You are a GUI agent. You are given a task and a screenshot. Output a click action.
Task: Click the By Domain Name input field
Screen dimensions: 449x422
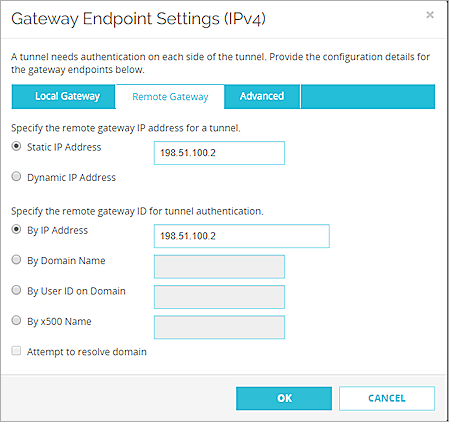tap(219, 267)
